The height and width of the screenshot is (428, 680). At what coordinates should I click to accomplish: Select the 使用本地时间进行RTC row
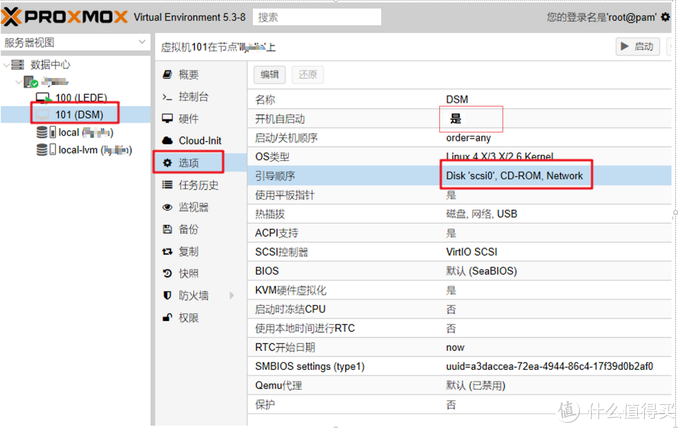[459, 328]
